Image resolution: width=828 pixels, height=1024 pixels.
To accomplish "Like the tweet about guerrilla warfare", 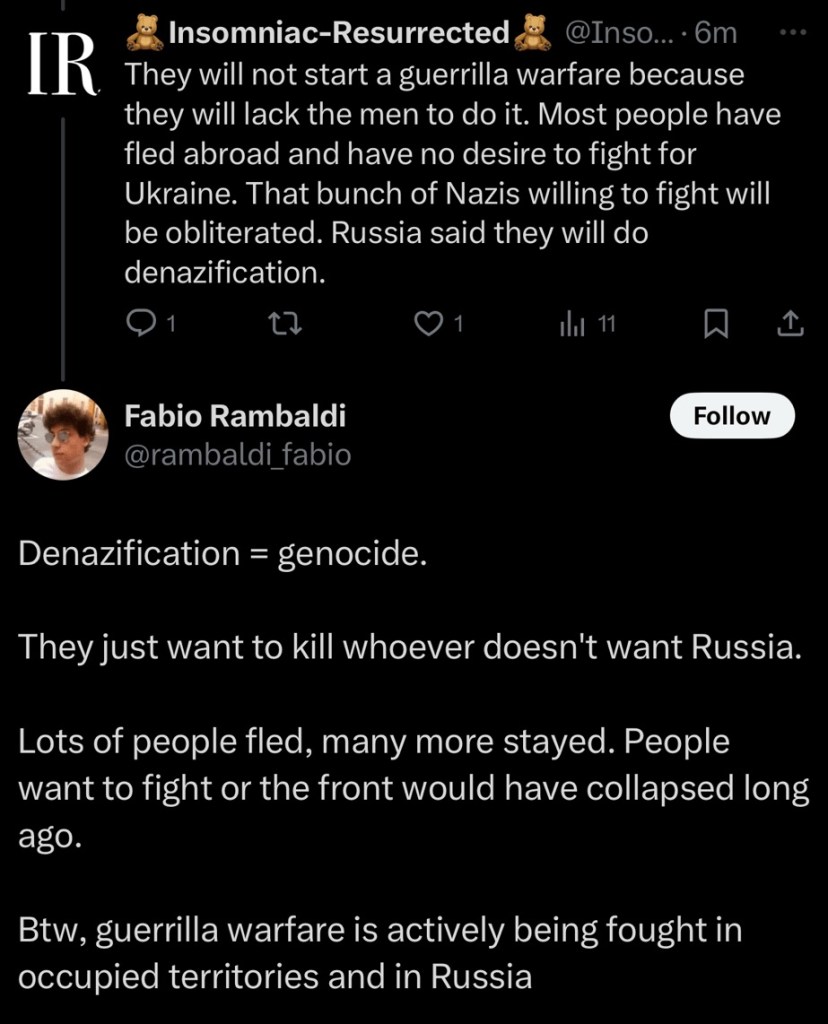I will pyautogui.click(x=429, y=322).
